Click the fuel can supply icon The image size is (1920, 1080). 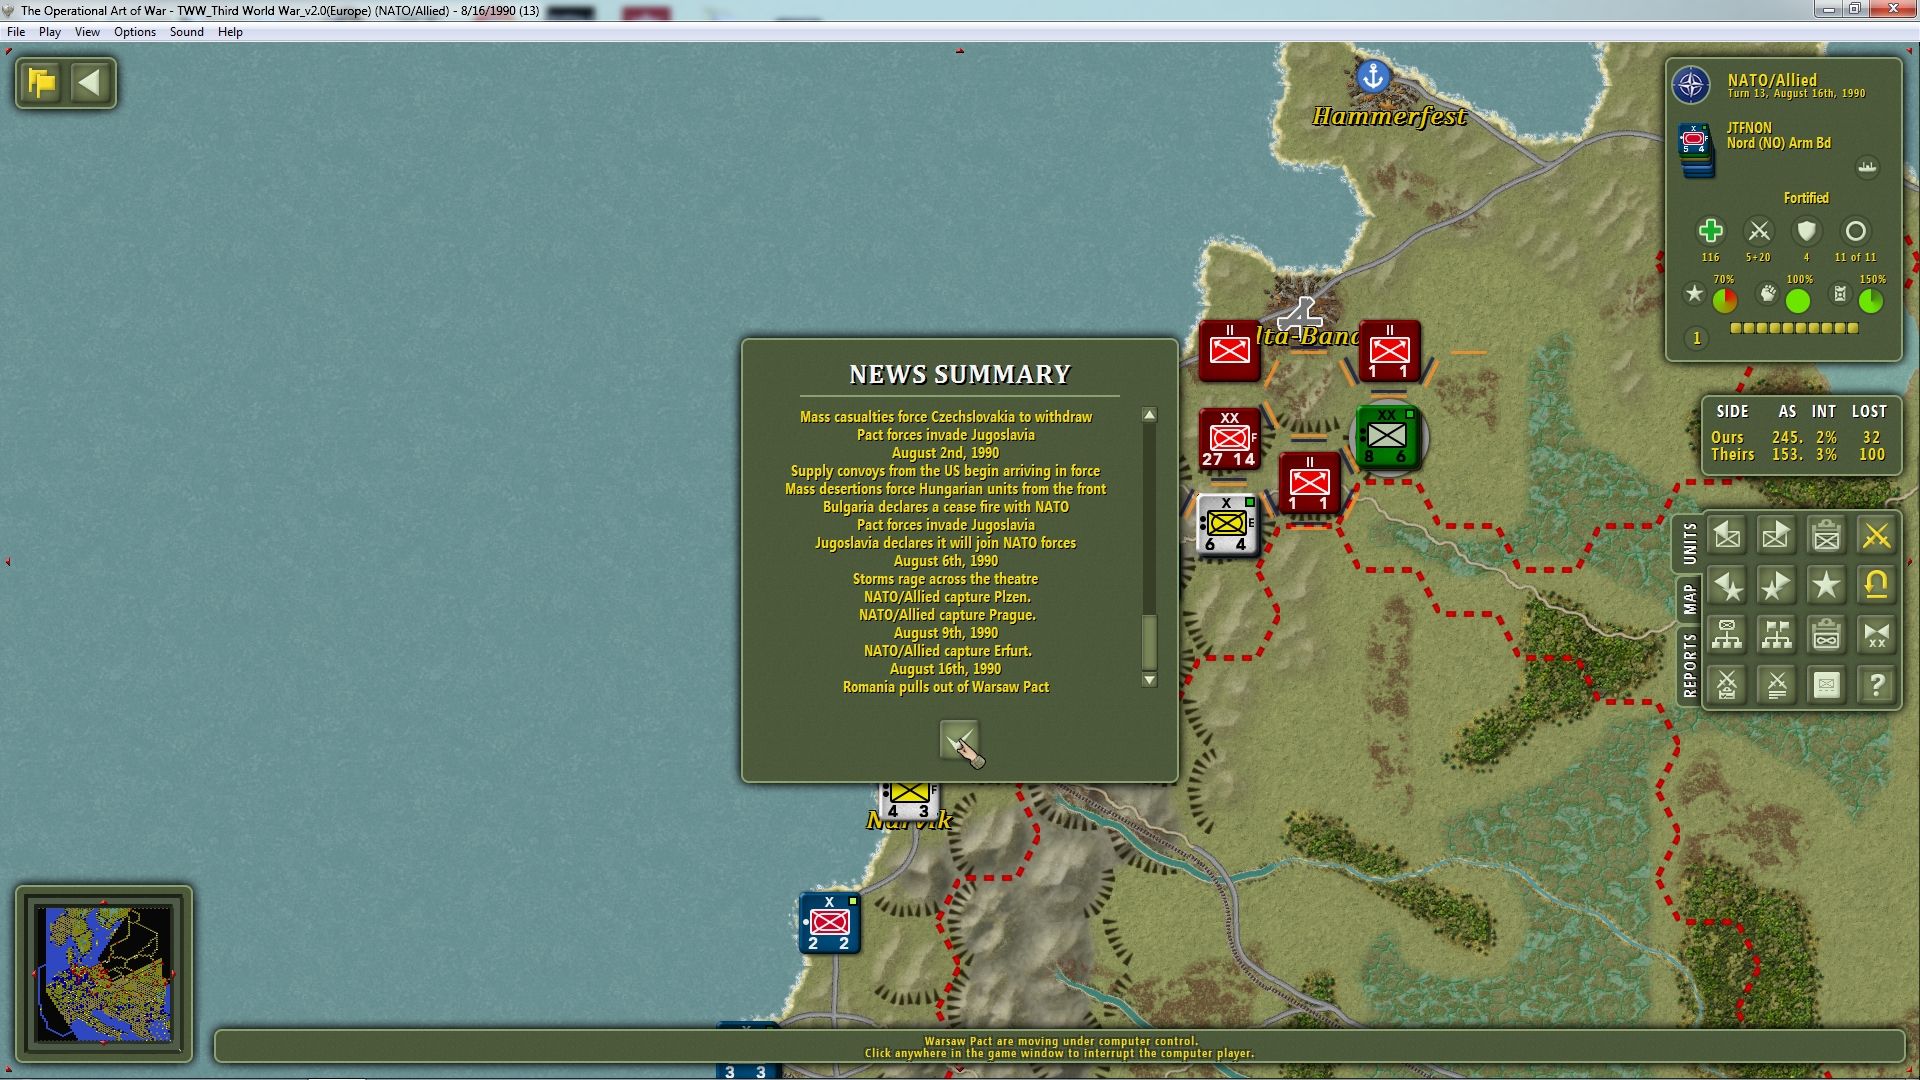click(1839, 293)
